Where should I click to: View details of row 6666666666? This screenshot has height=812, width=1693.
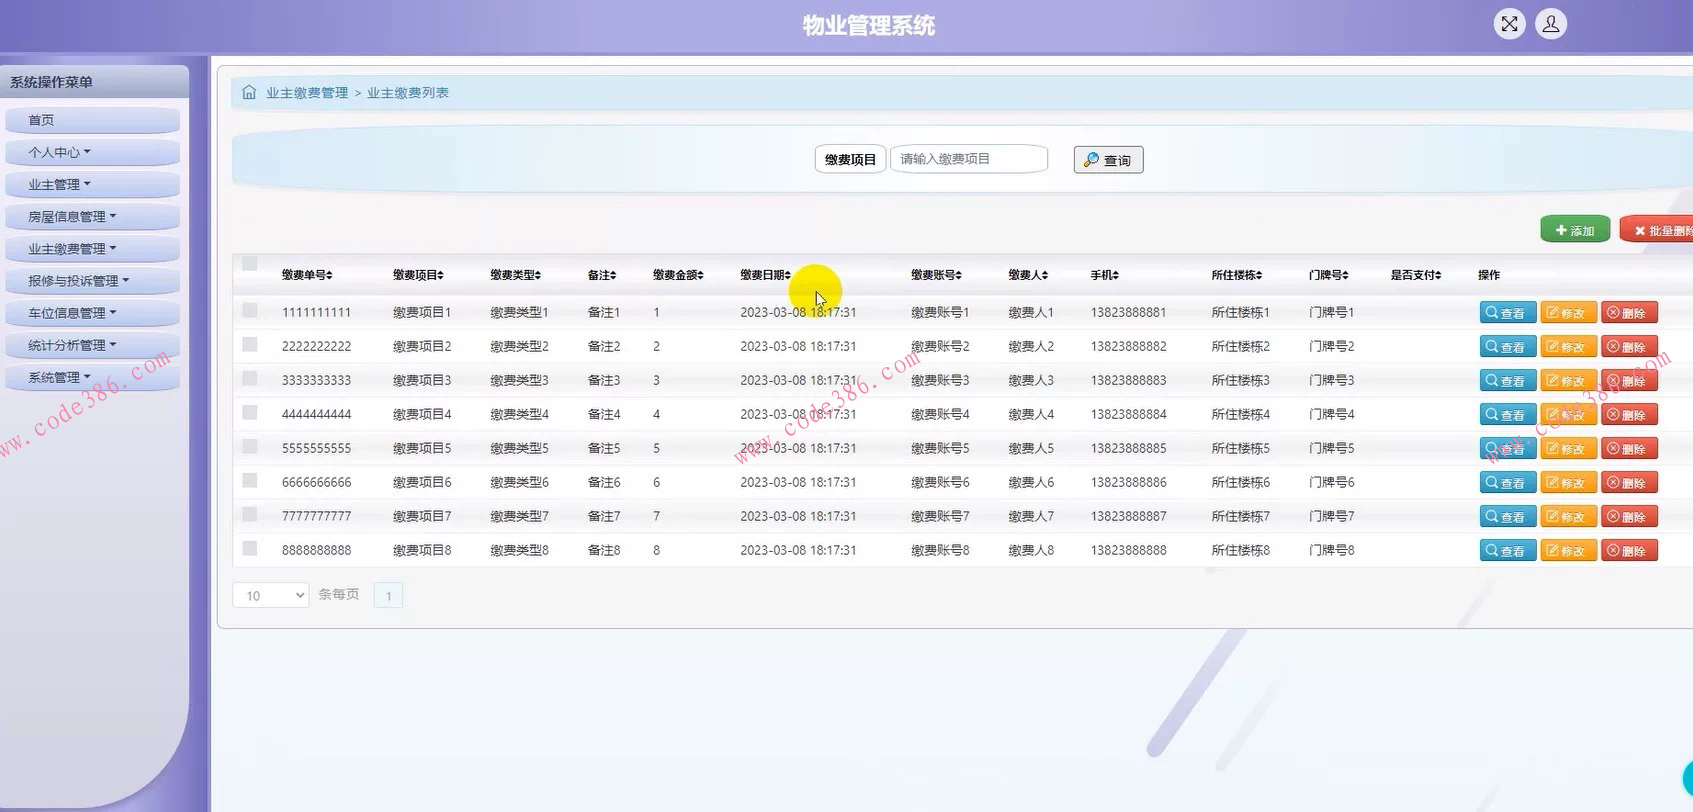point(1507,483)
